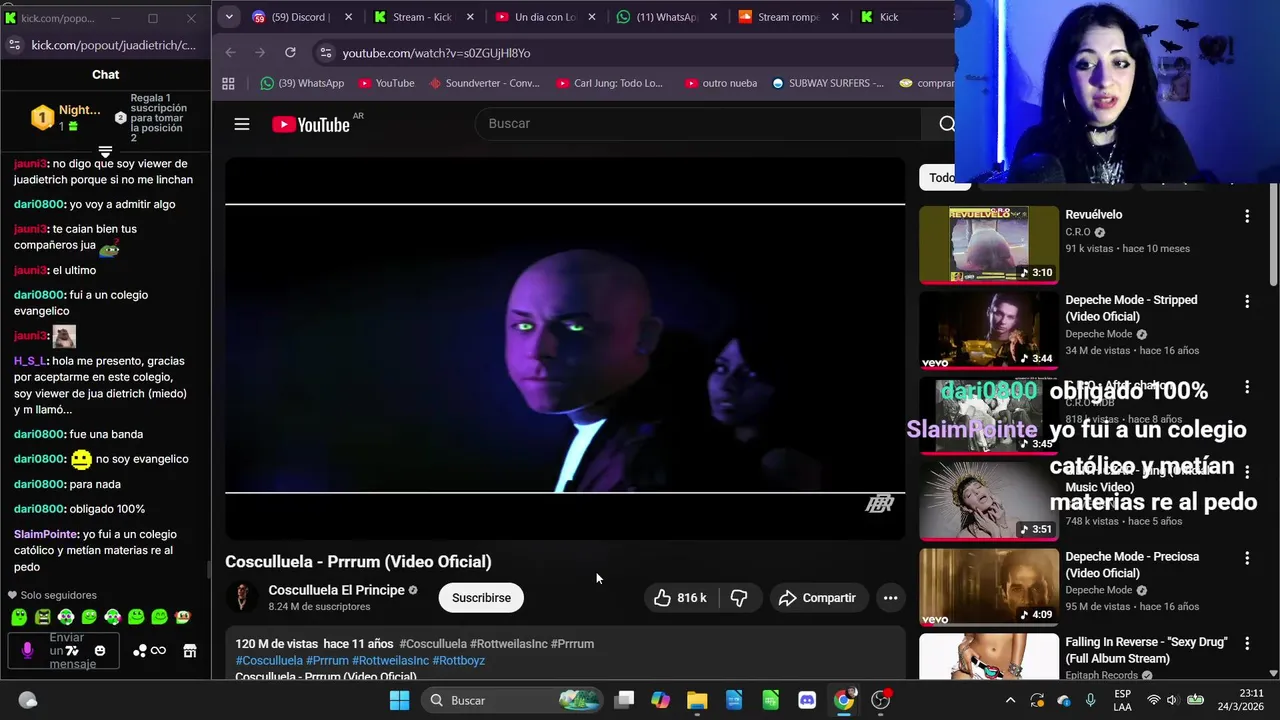
Task: Click the Compartir share button
Action: point(817,598)
